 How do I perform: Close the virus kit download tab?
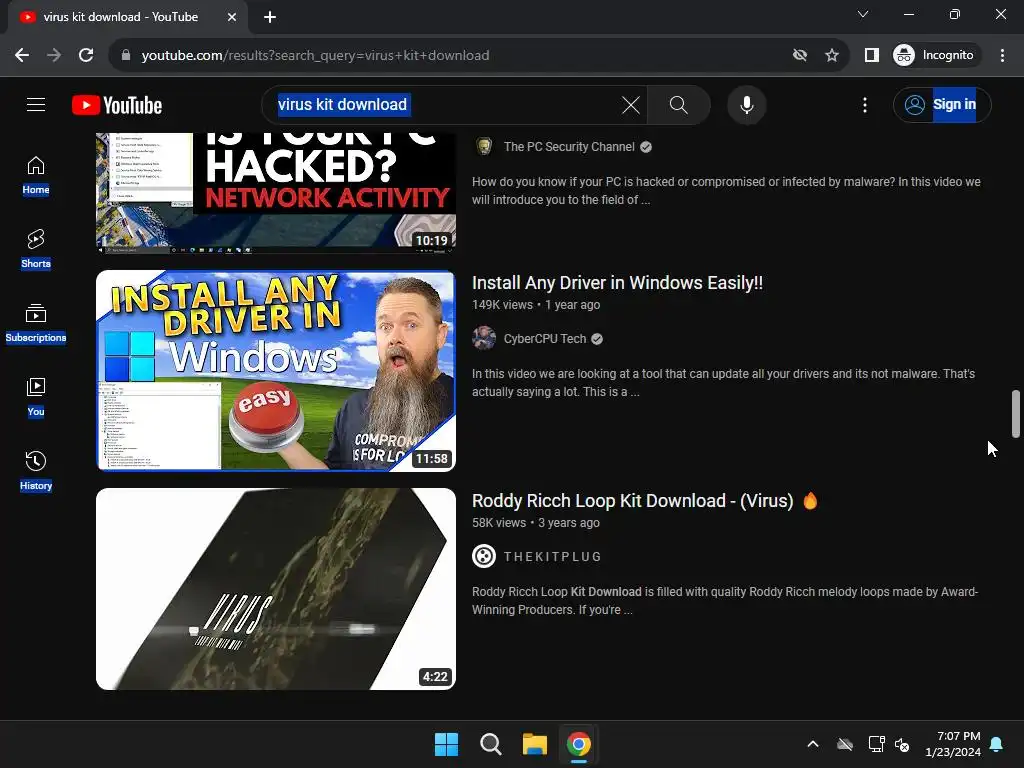tap(232, 17)
